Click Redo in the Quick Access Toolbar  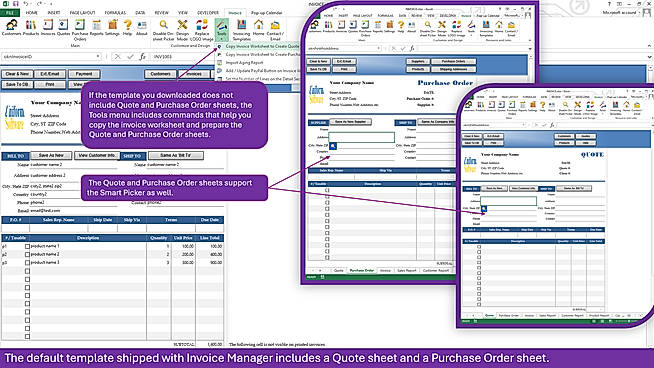40,4
